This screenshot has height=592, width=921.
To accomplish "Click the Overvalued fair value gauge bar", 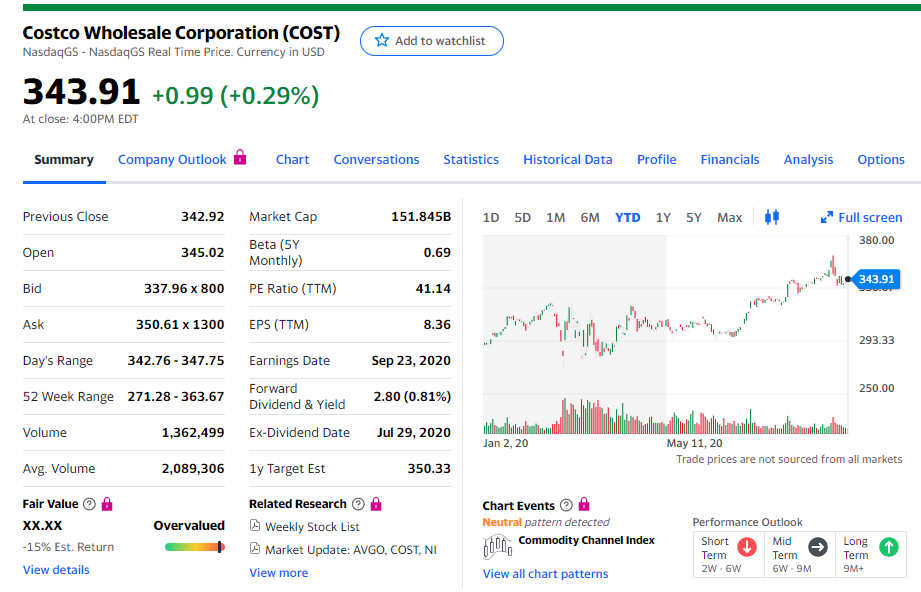I will [x=194, y=547].
